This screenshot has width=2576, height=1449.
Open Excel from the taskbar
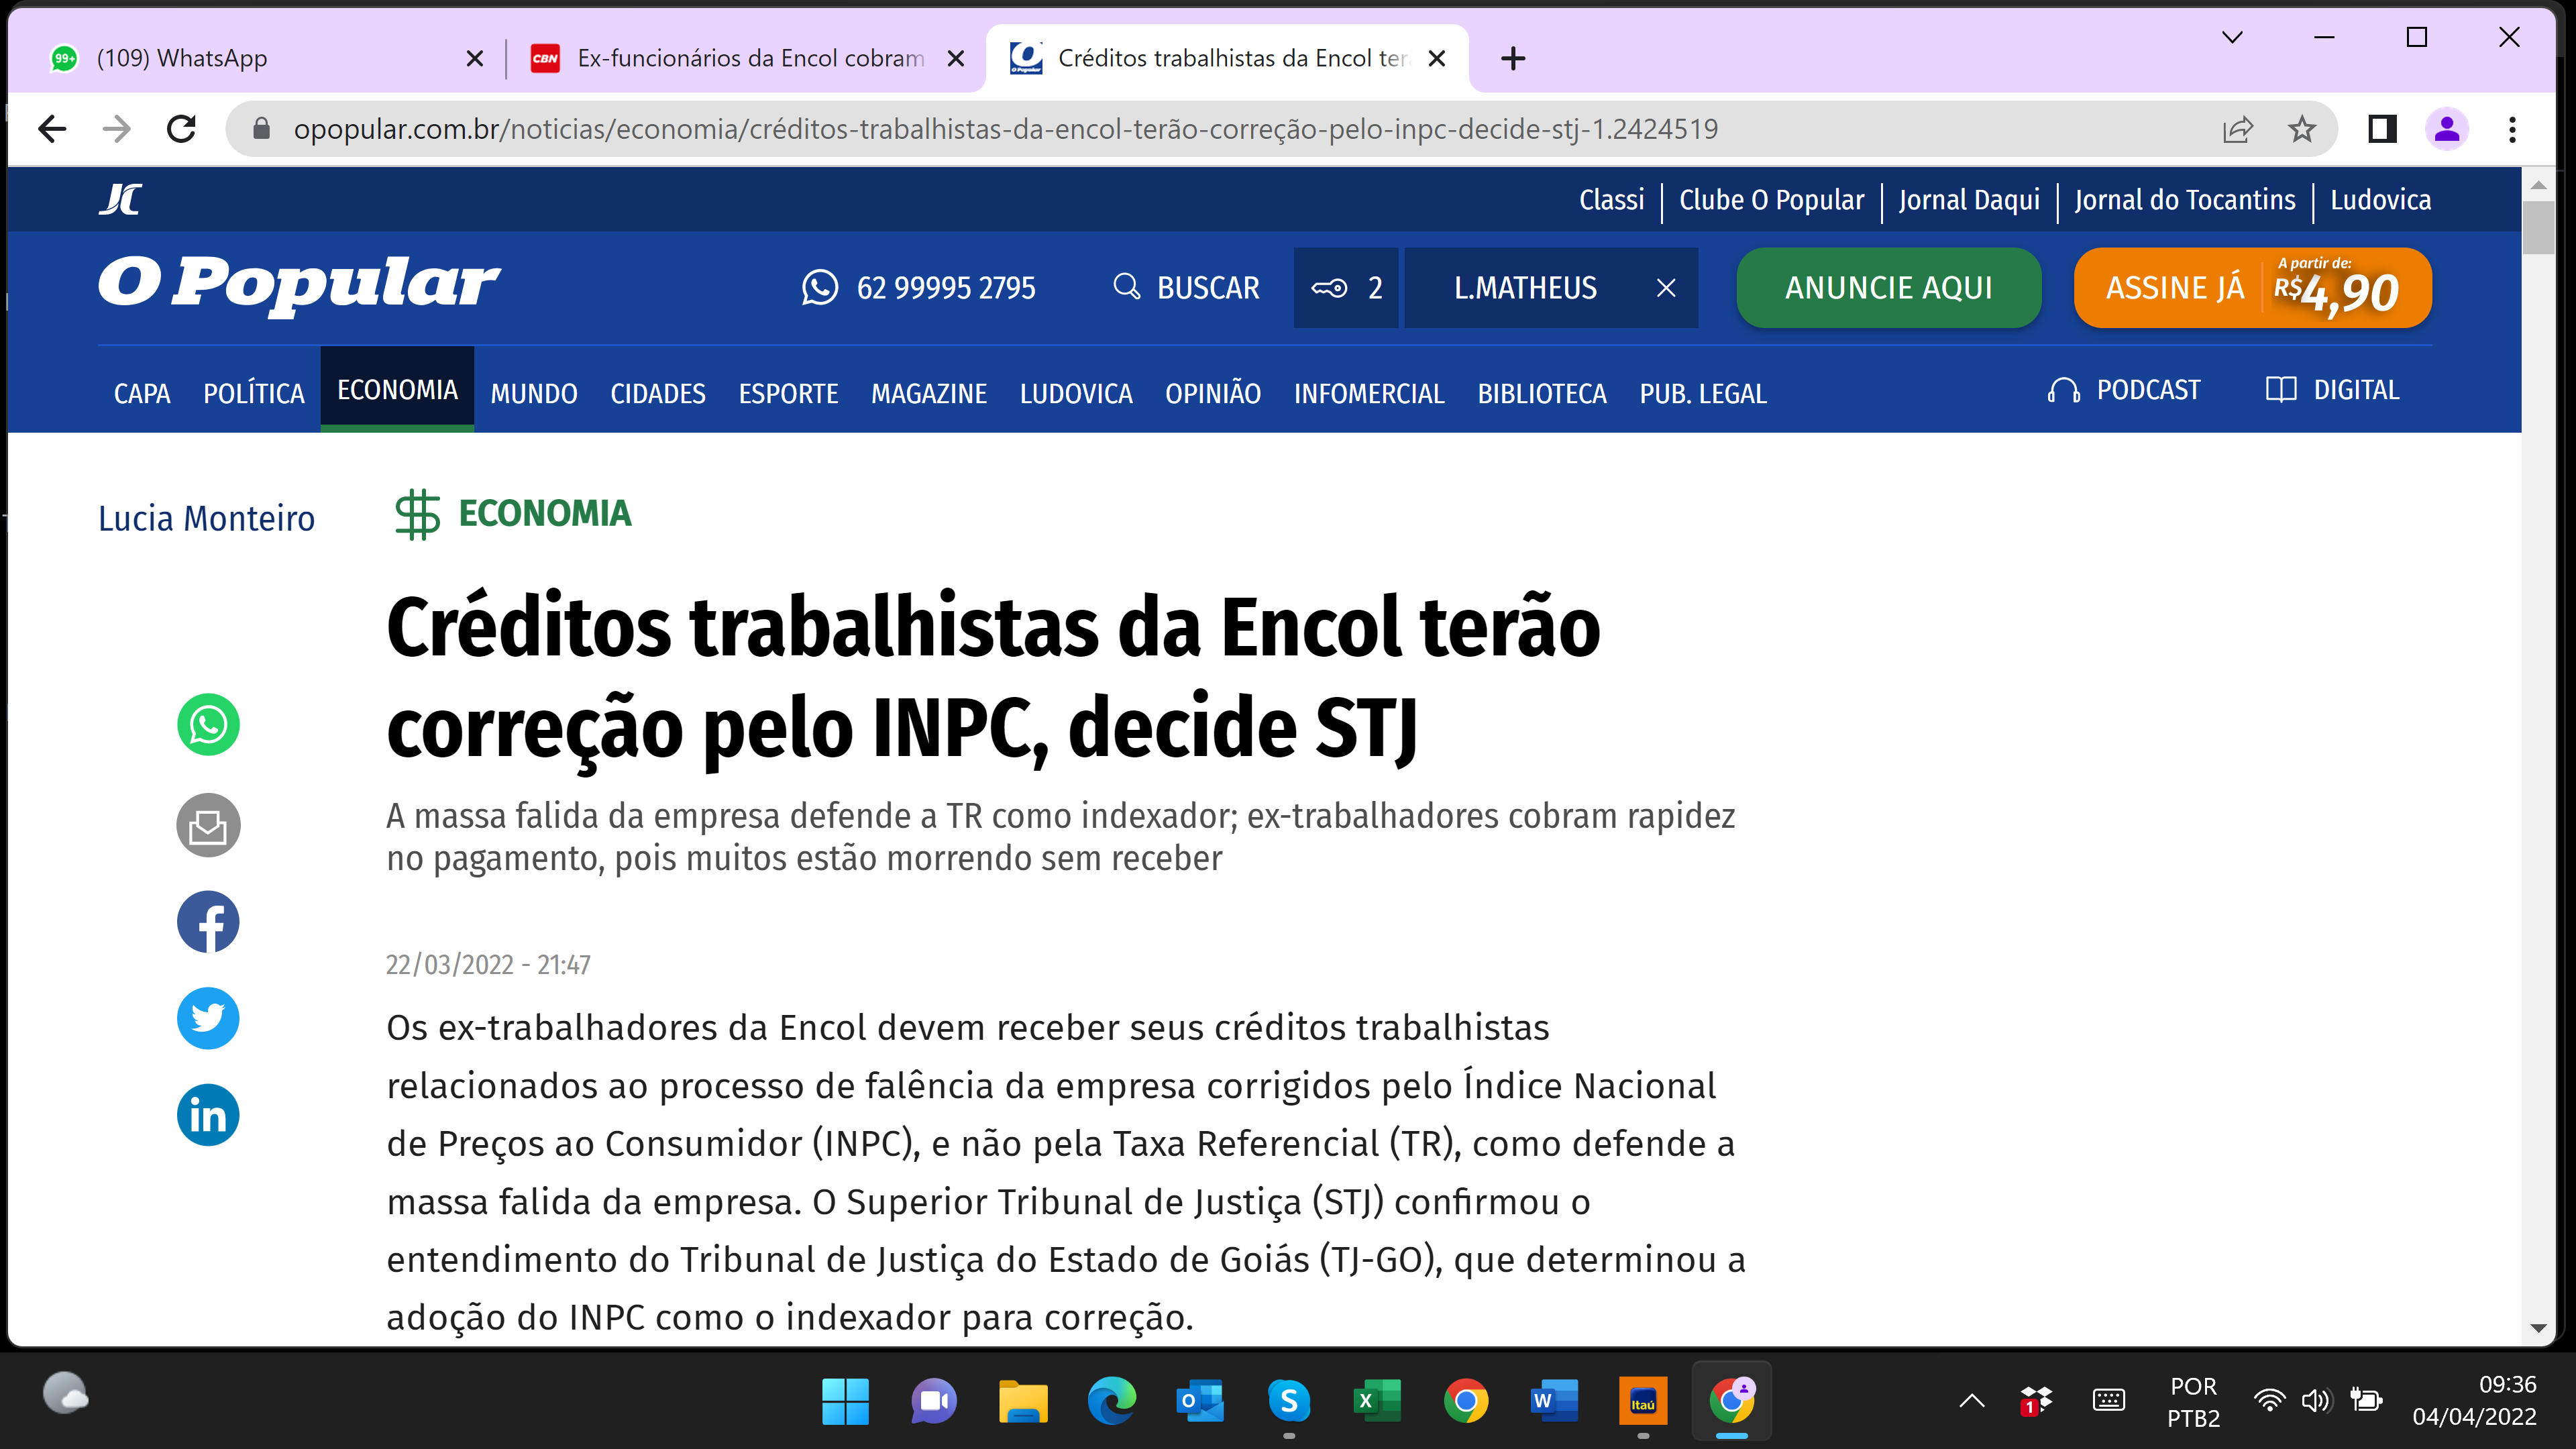tap(1376, 1401)
